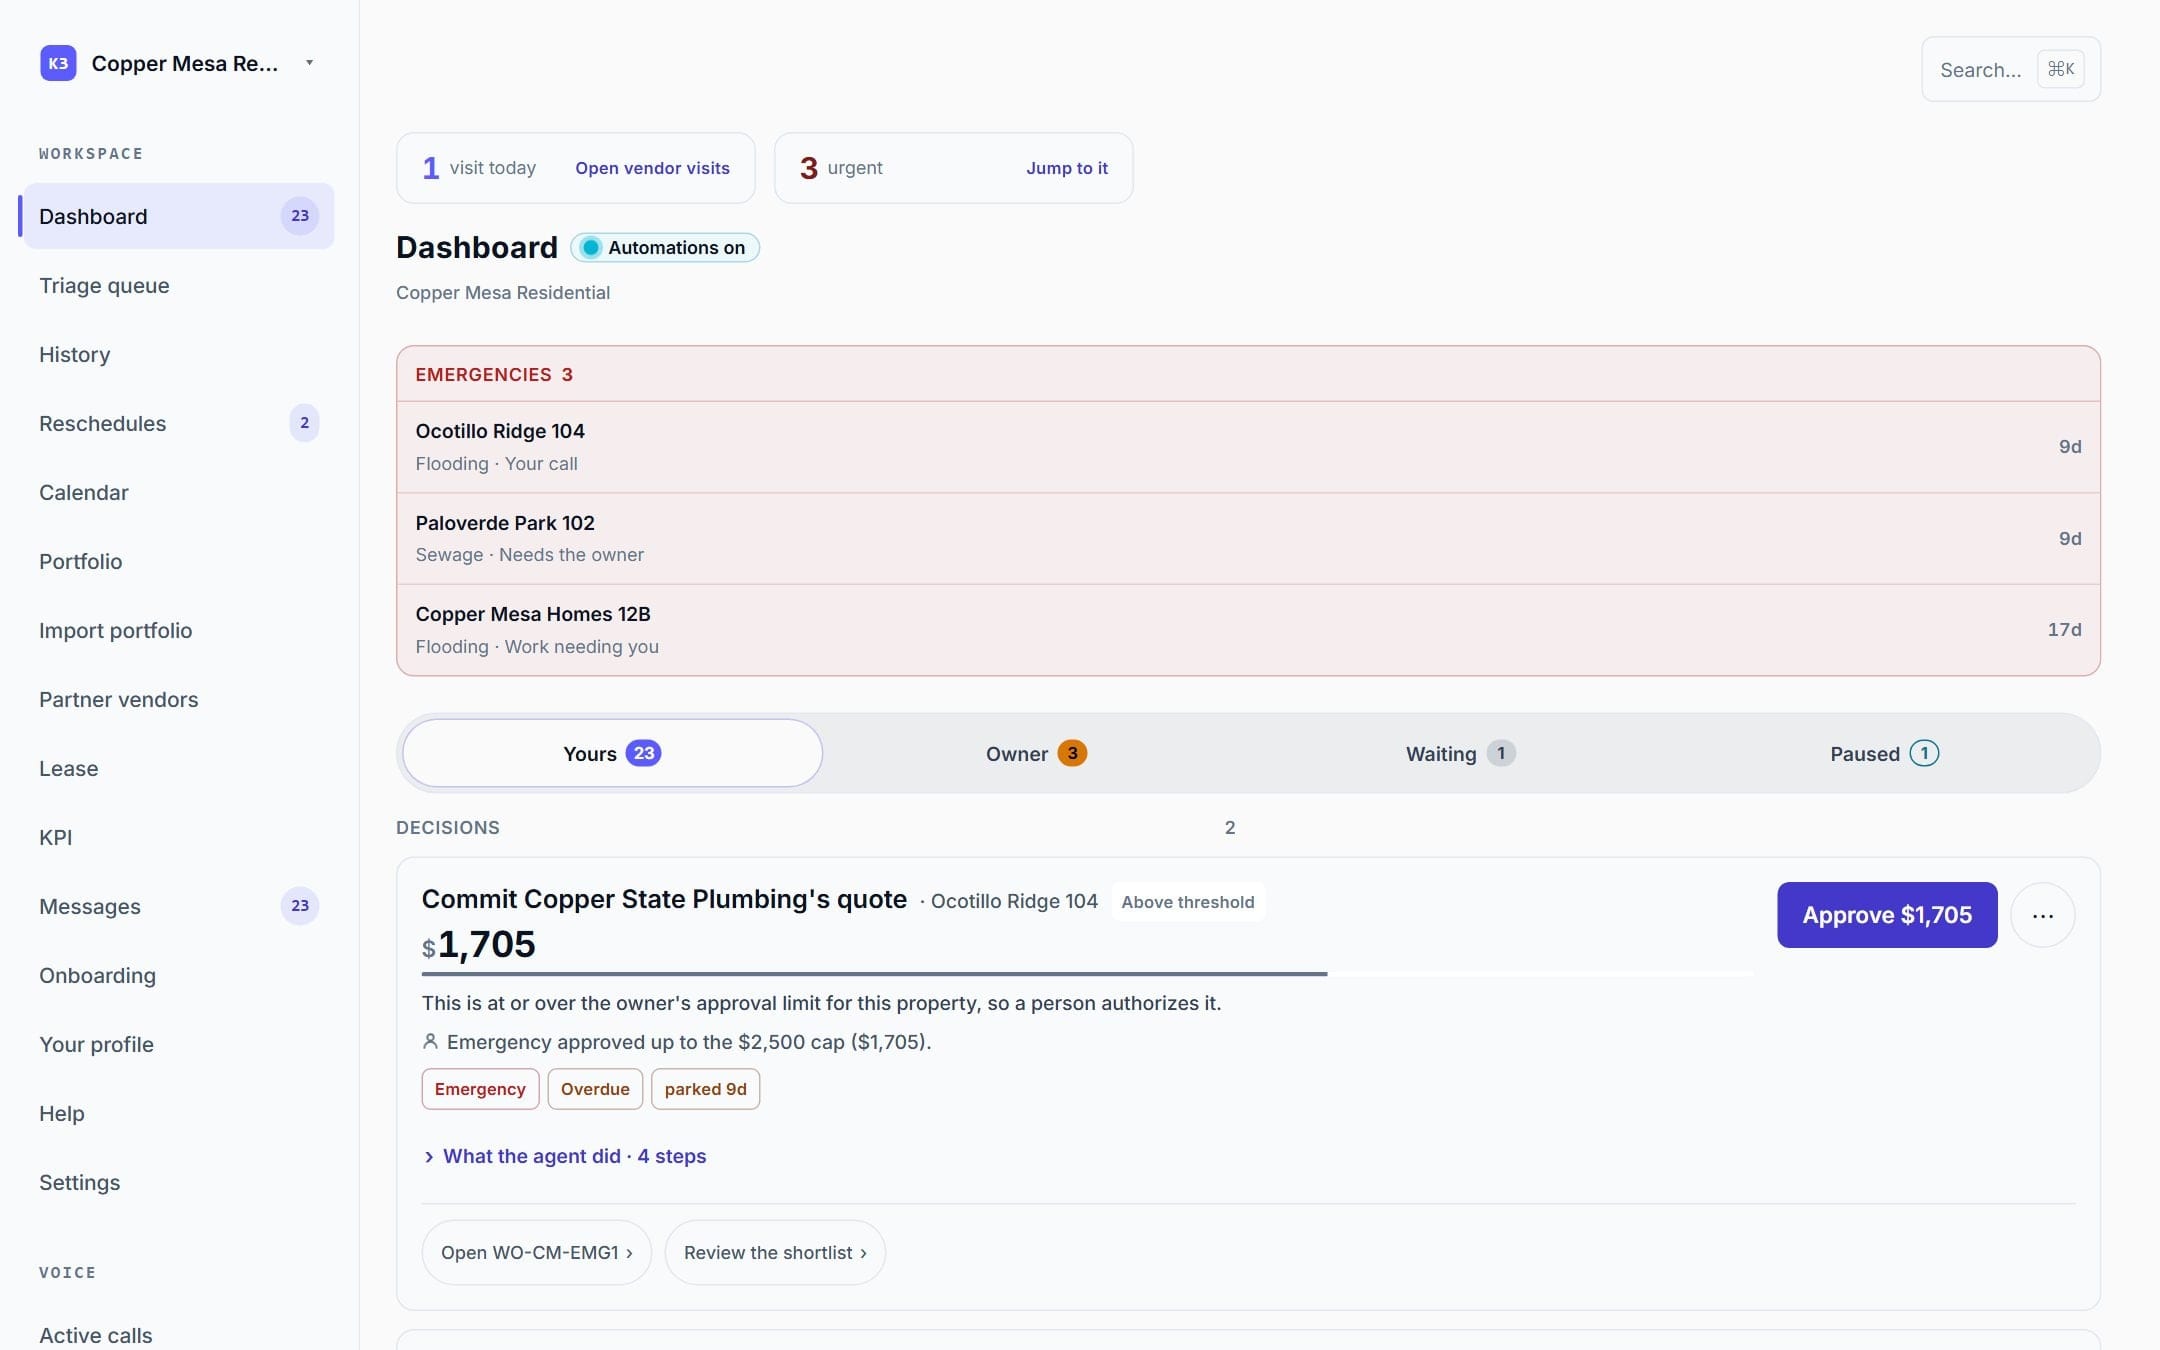Toggle the Automations on indicator
This screenshot has height=1350, width=2160.
[665, 248]
